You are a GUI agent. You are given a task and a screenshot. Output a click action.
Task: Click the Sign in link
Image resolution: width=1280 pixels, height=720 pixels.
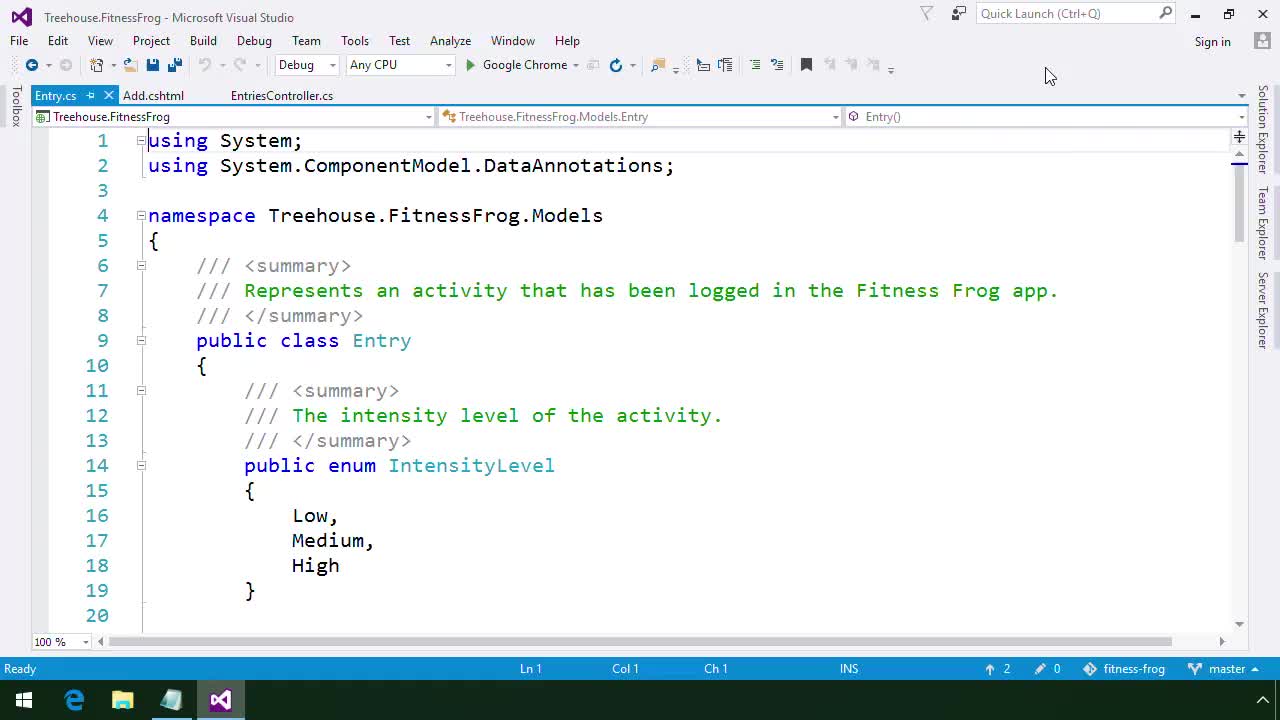coord(1212,42)
